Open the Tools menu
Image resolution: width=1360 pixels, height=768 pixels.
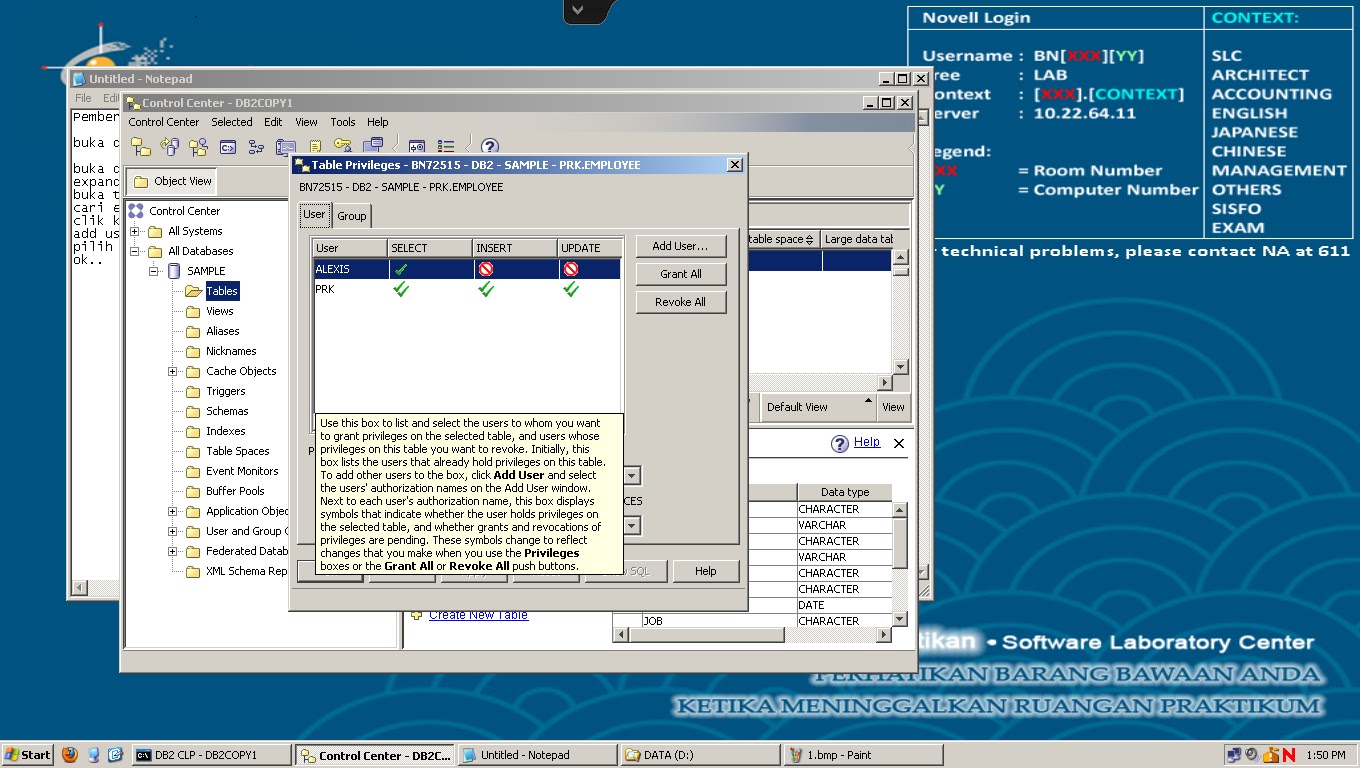click(343, 122)
